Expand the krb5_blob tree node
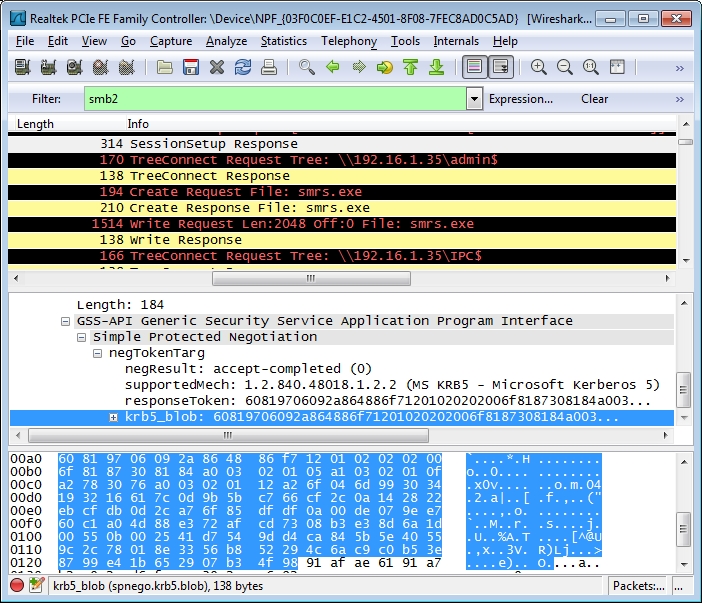 tap(114, 417)
